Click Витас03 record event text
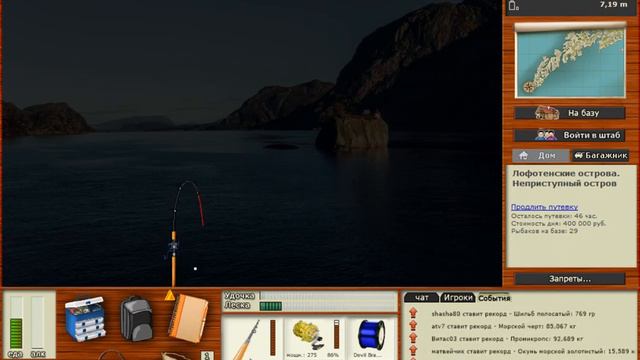The width and height of the screenshot is (640, 360). [507, 338]
